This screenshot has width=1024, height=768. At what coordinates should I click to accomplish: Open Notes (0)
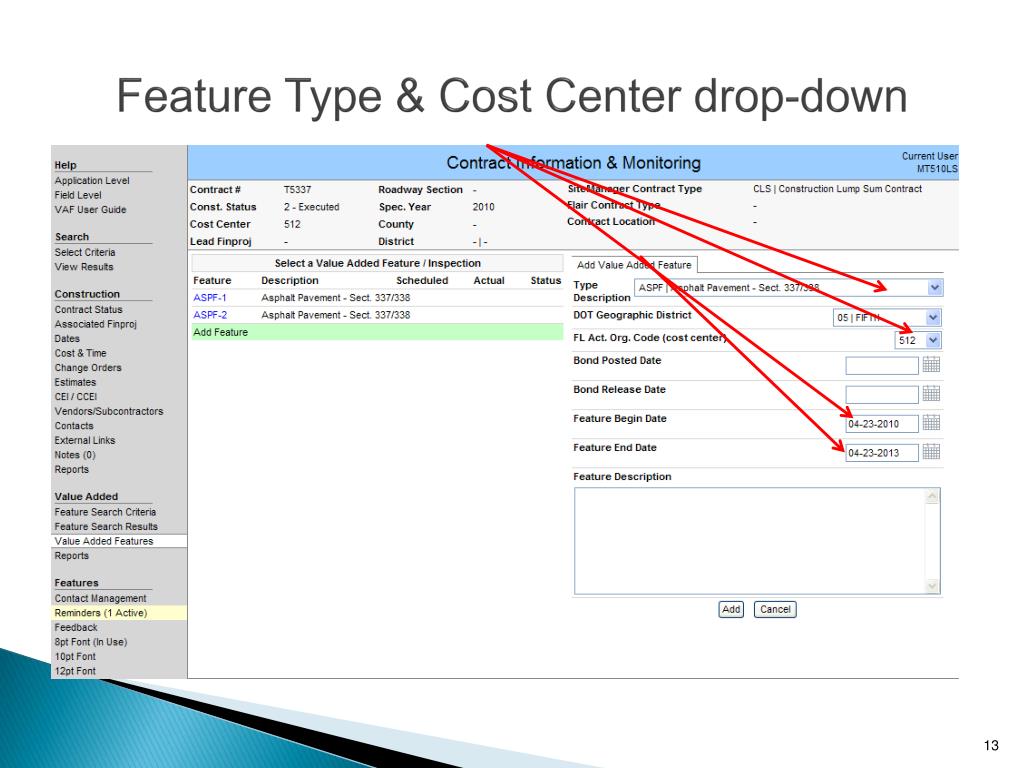(x=74, y=455)
